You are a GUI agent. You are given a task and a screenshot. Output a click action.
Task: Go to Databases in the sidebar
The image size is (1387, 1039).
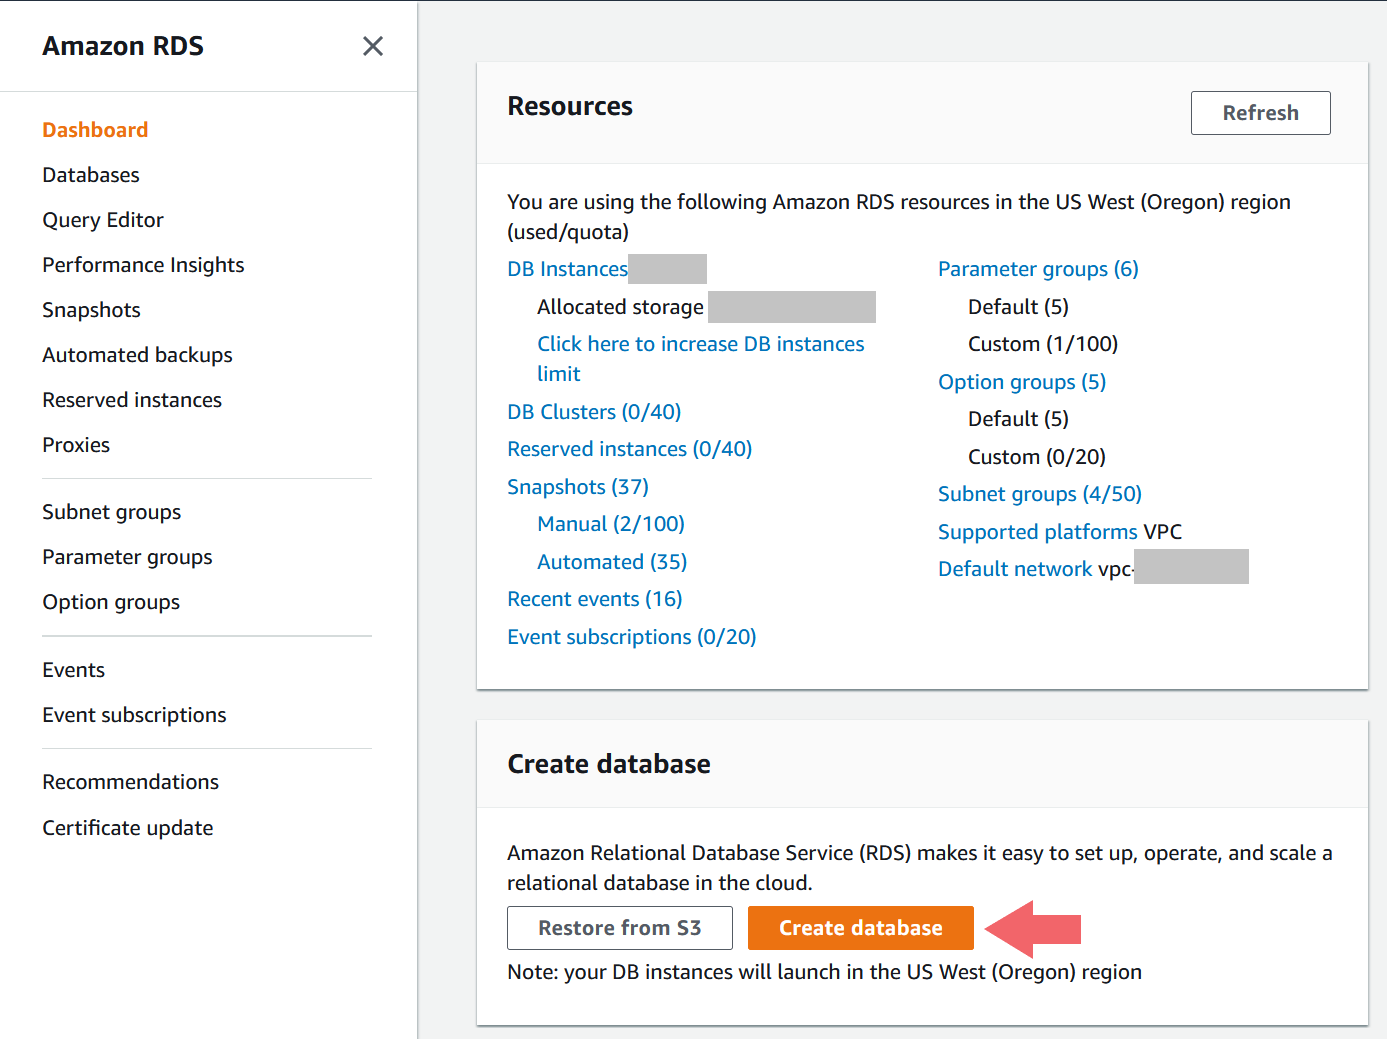click(x=91, y=175)
